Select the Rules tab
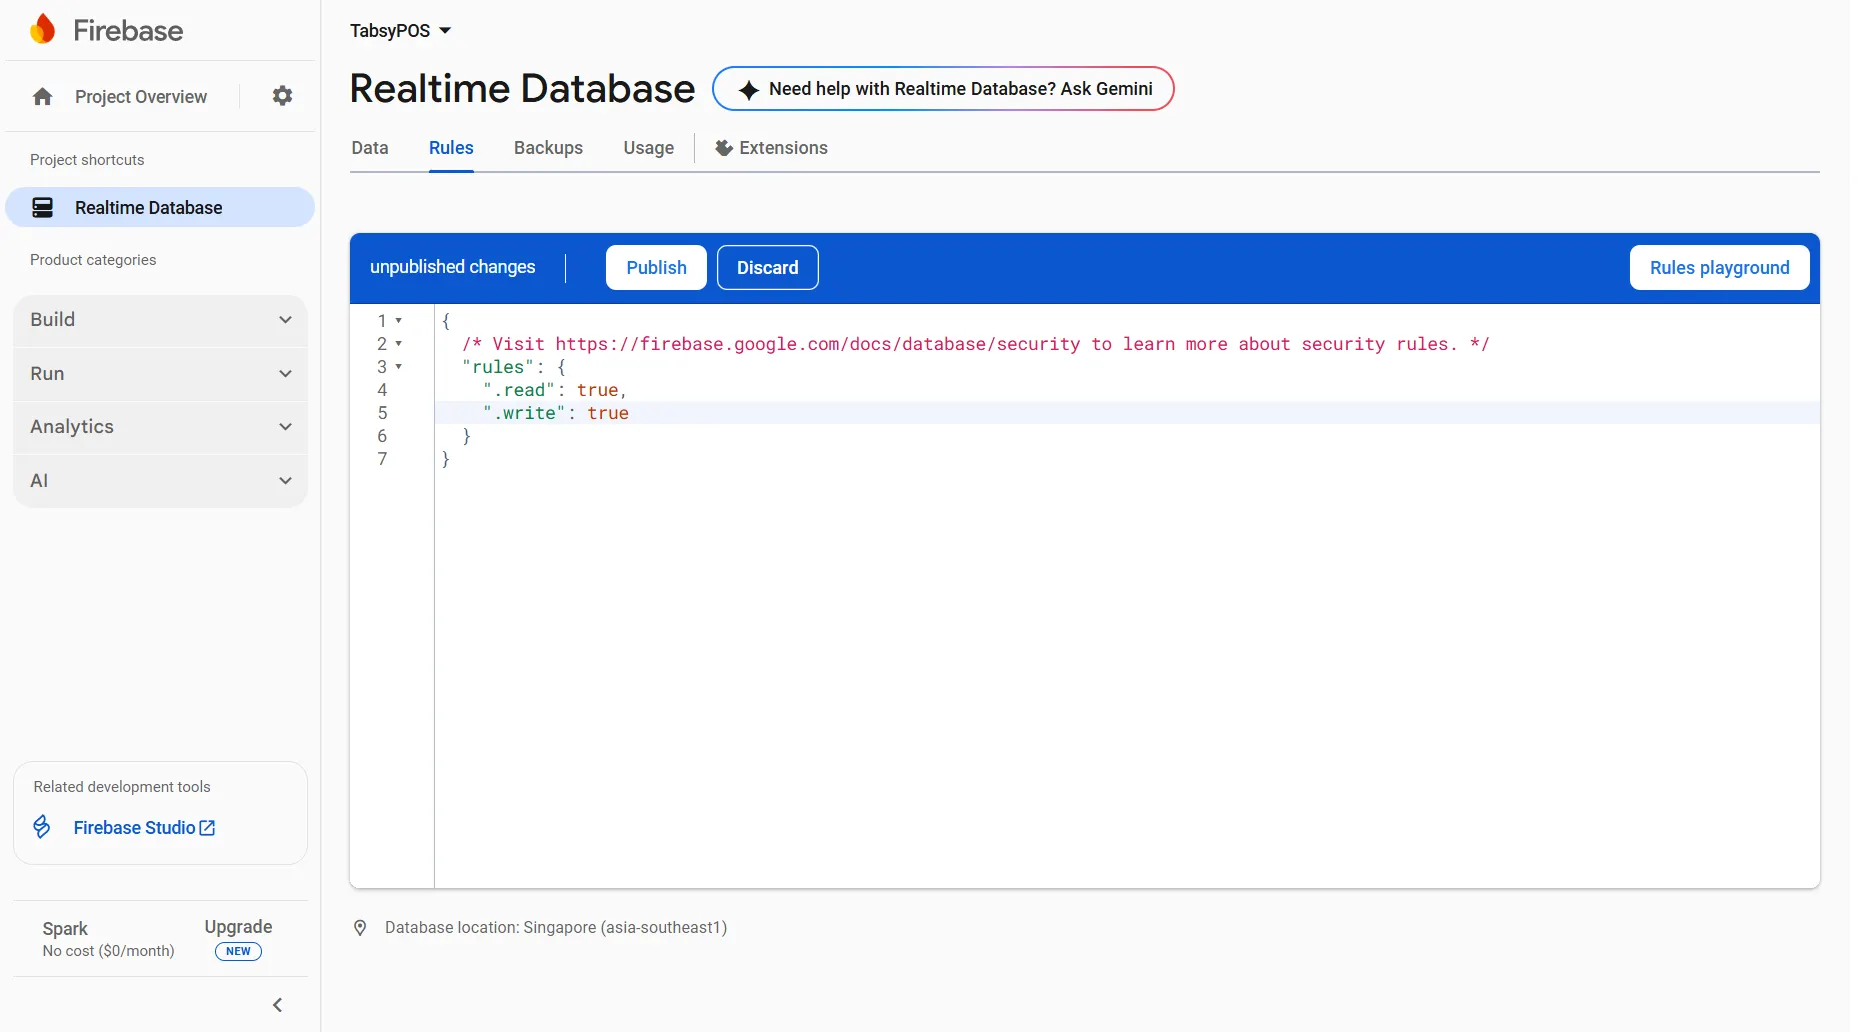Screen dimensions: 1857x1032 tap(451, 148)
